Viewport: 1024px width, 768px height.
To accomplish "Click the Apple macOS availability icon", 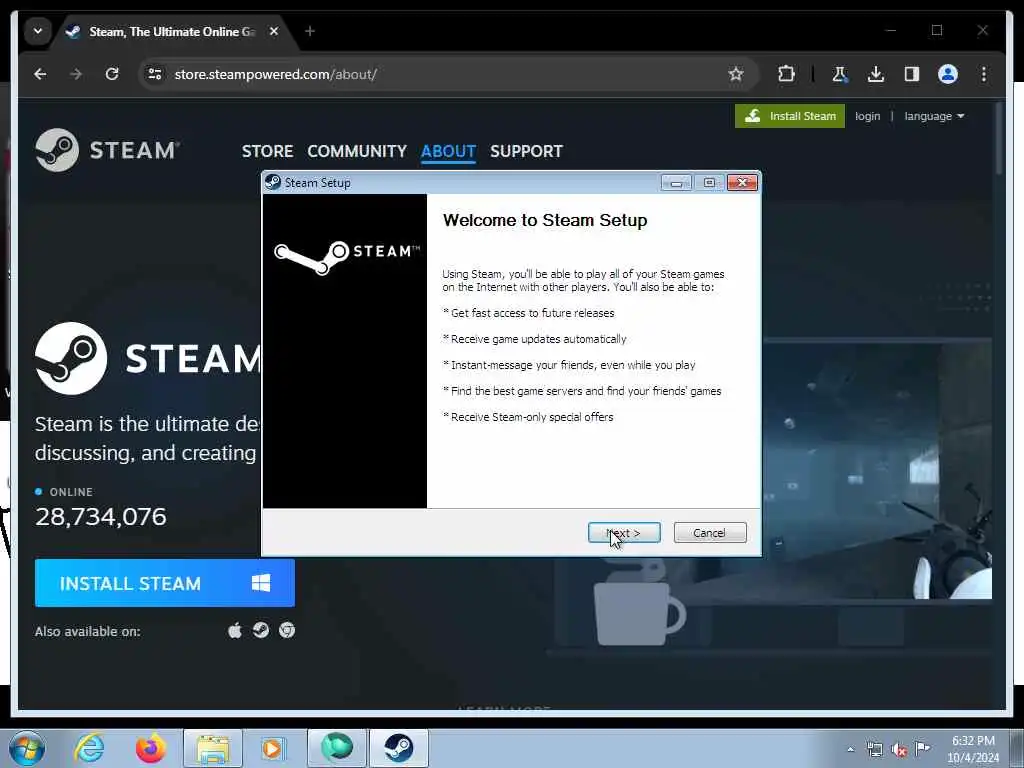I will 235,630.
